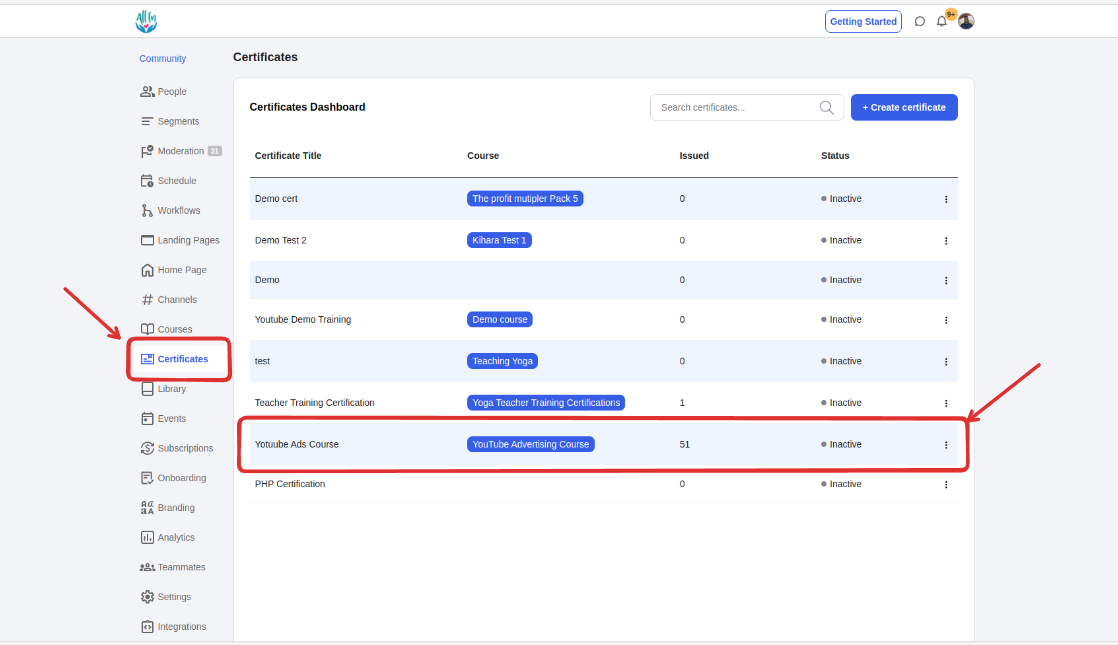The height and width of the screenshot is (645, 1118).
Task: Click the People sidebar icon
Action: (x=147, y=91)
